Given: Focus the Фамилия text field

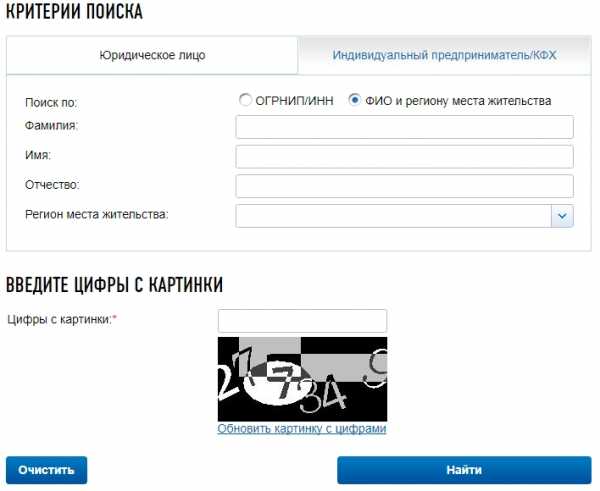Looking at the screenshot, I should 404,127.
